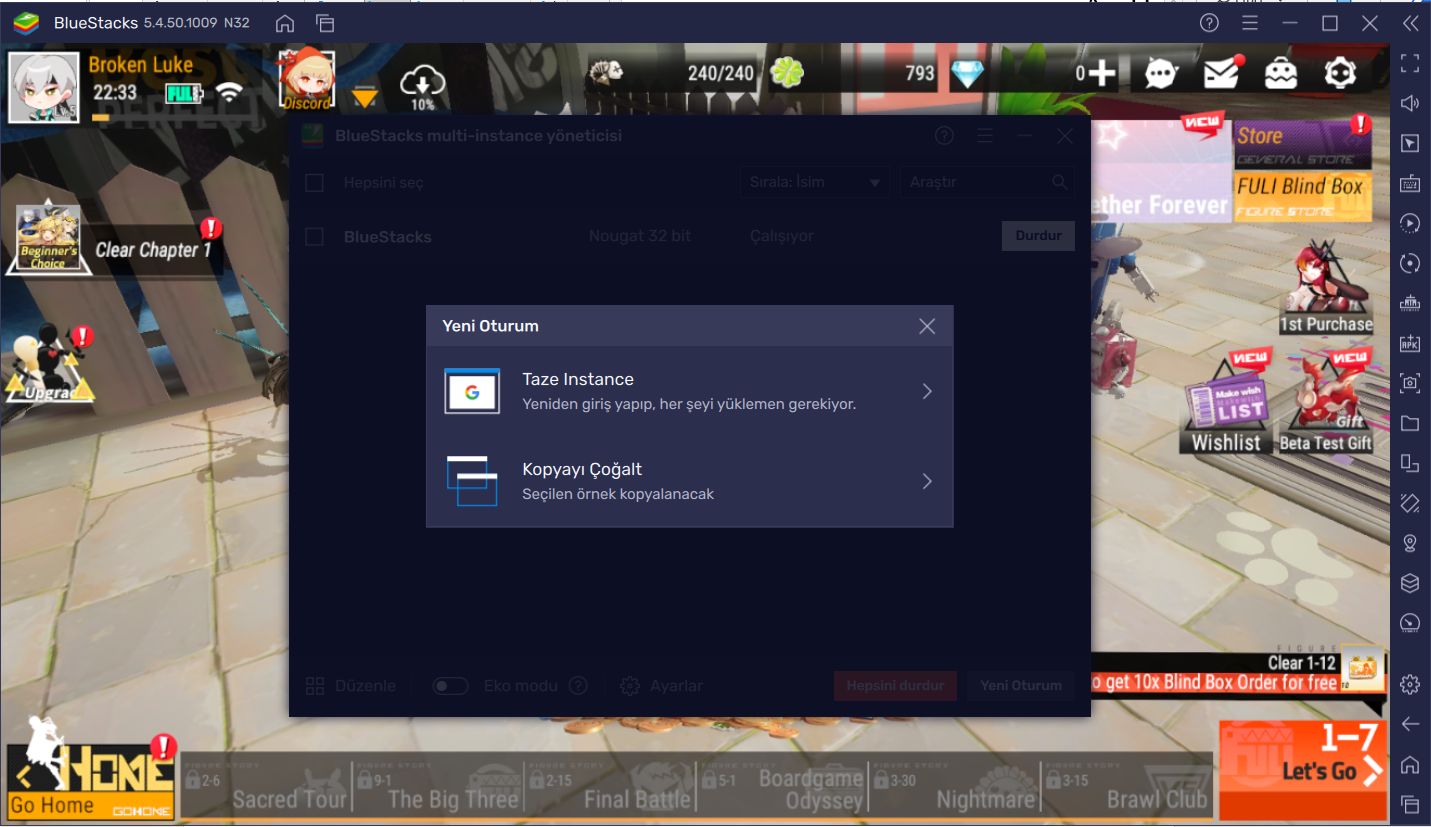Image resolution: width=1431 pixels, height=827 pixels.
Task: Open the Store General Store banner
Action: point(1303,145)
